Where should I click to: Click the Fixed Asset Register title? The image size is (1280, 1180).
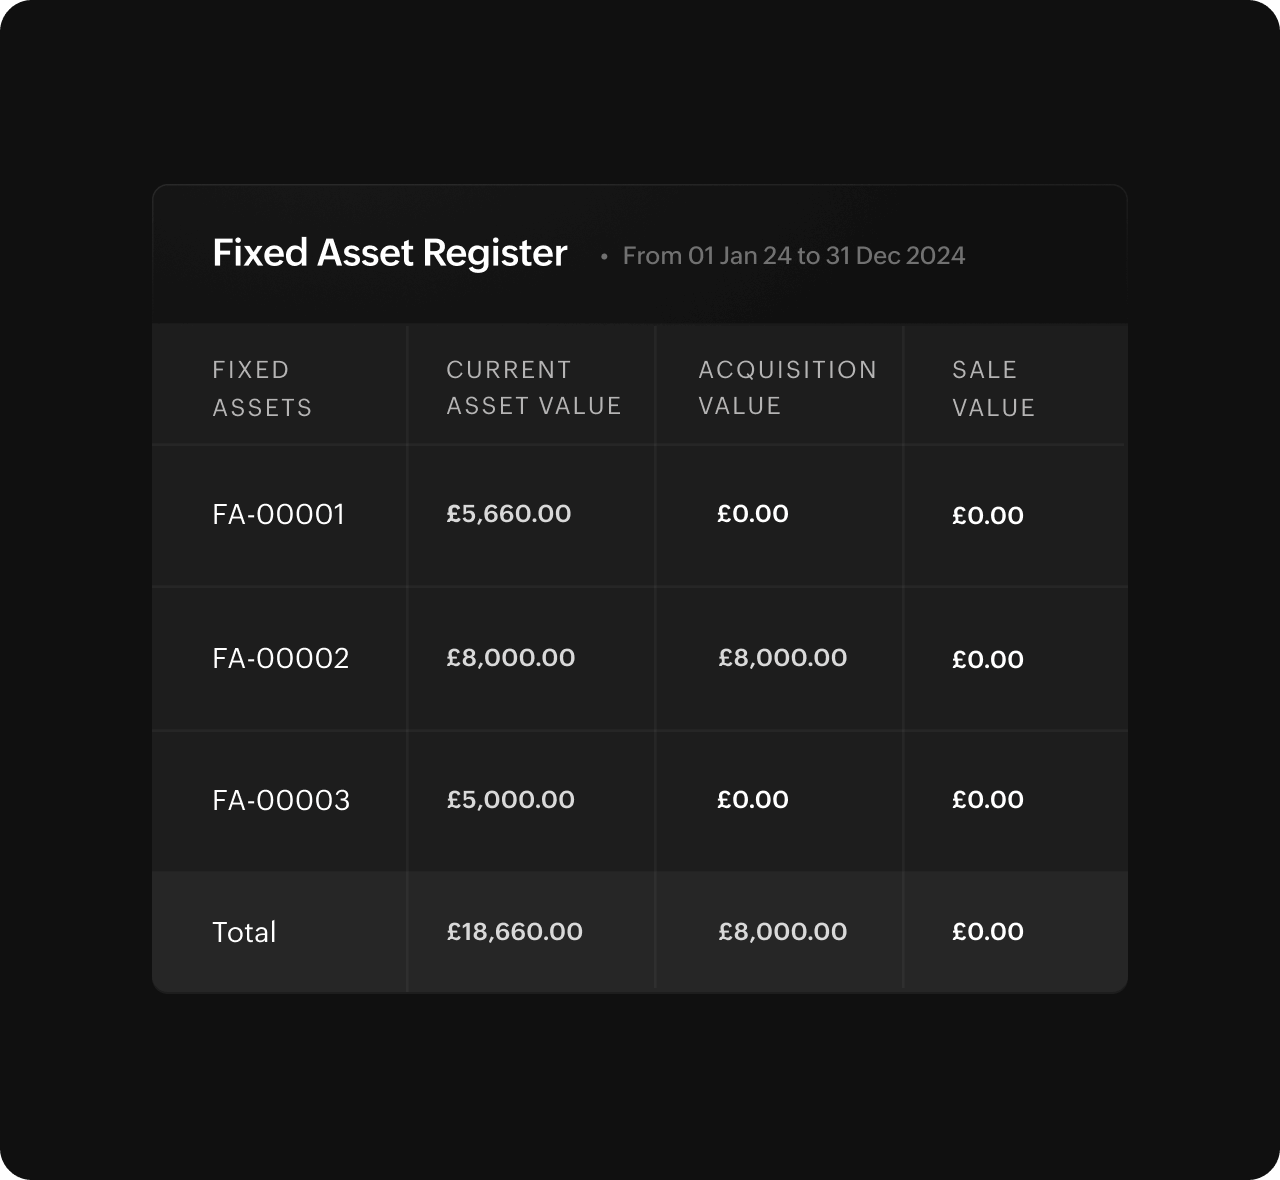(389, 253)
